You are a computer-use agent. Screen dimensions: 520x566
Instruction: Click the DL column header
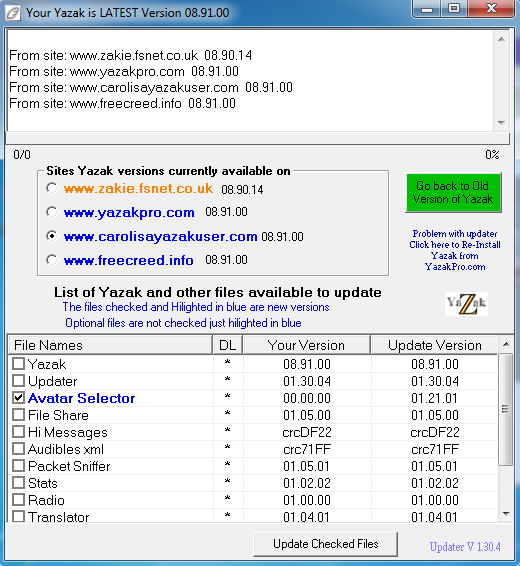(227, 345)
